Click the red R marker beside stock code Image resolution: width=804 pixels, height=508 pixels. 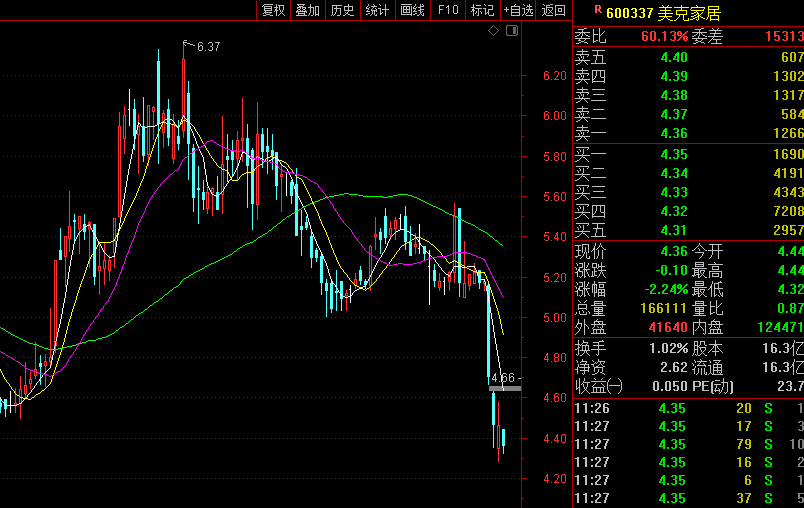tap(598, 10)
